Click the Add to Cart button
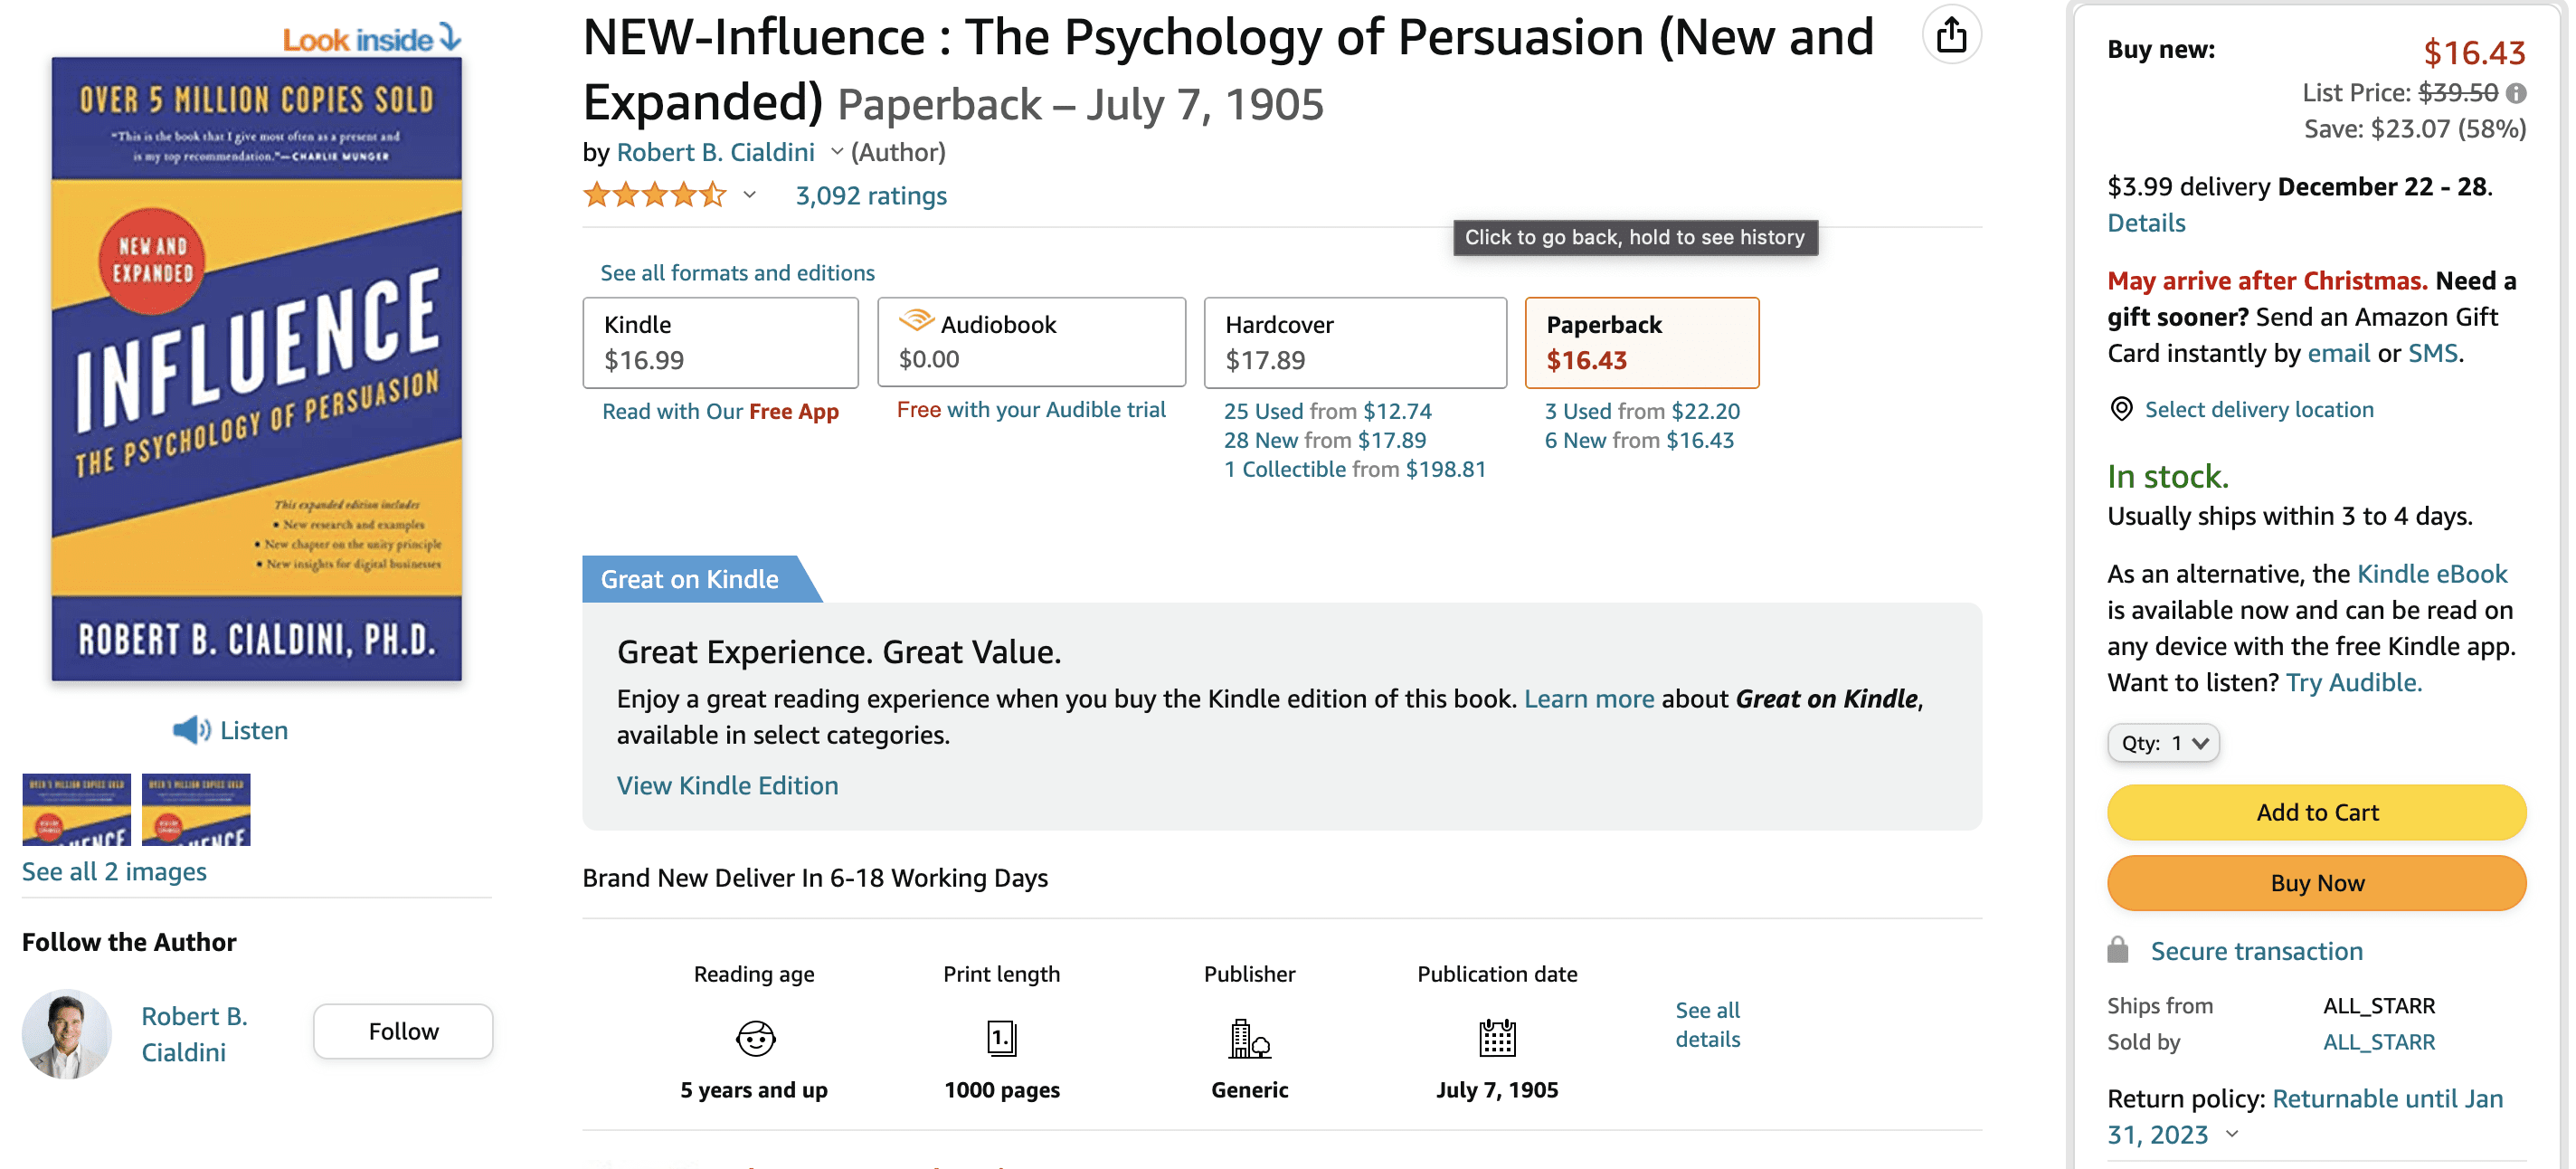Viewport: 2576px width, 1169px height. point(2316,812)
